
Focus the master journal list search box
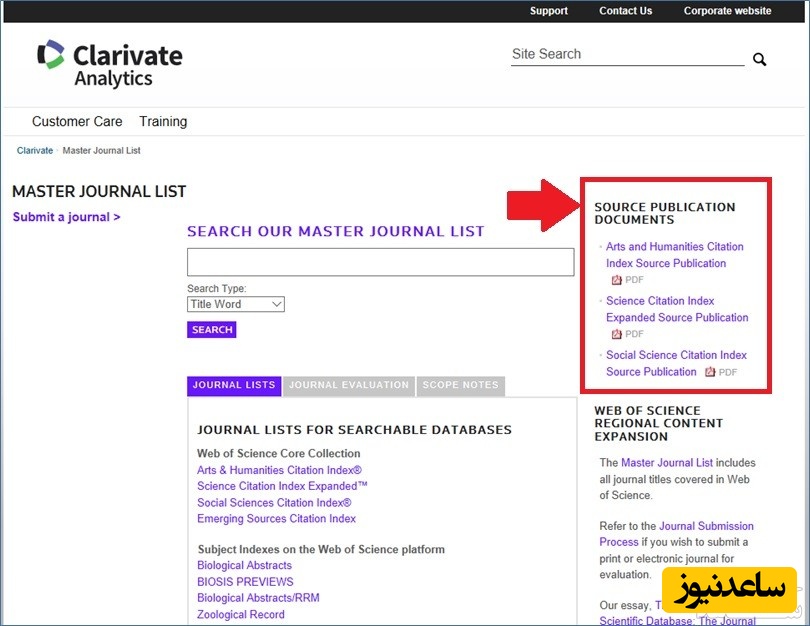380,262
